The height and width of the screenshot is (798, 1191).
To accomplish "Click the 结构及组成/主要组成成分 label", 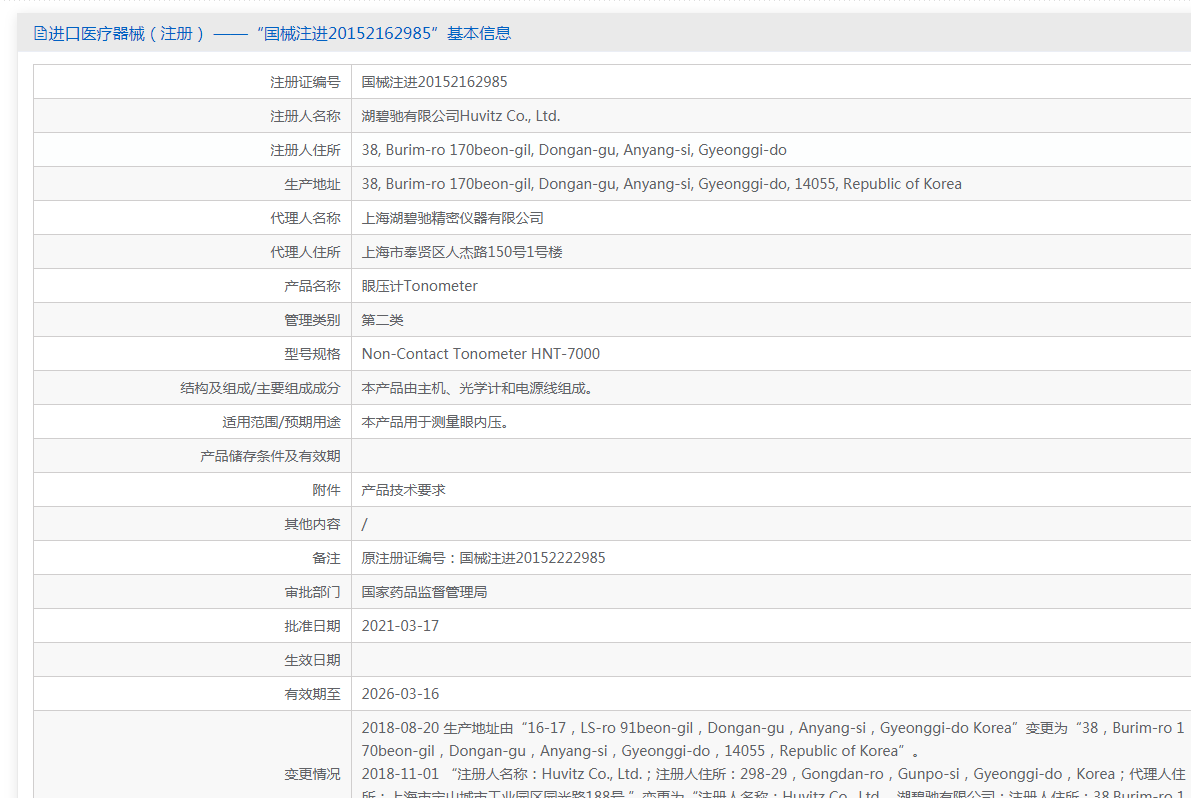I will [x=261, y=388].
